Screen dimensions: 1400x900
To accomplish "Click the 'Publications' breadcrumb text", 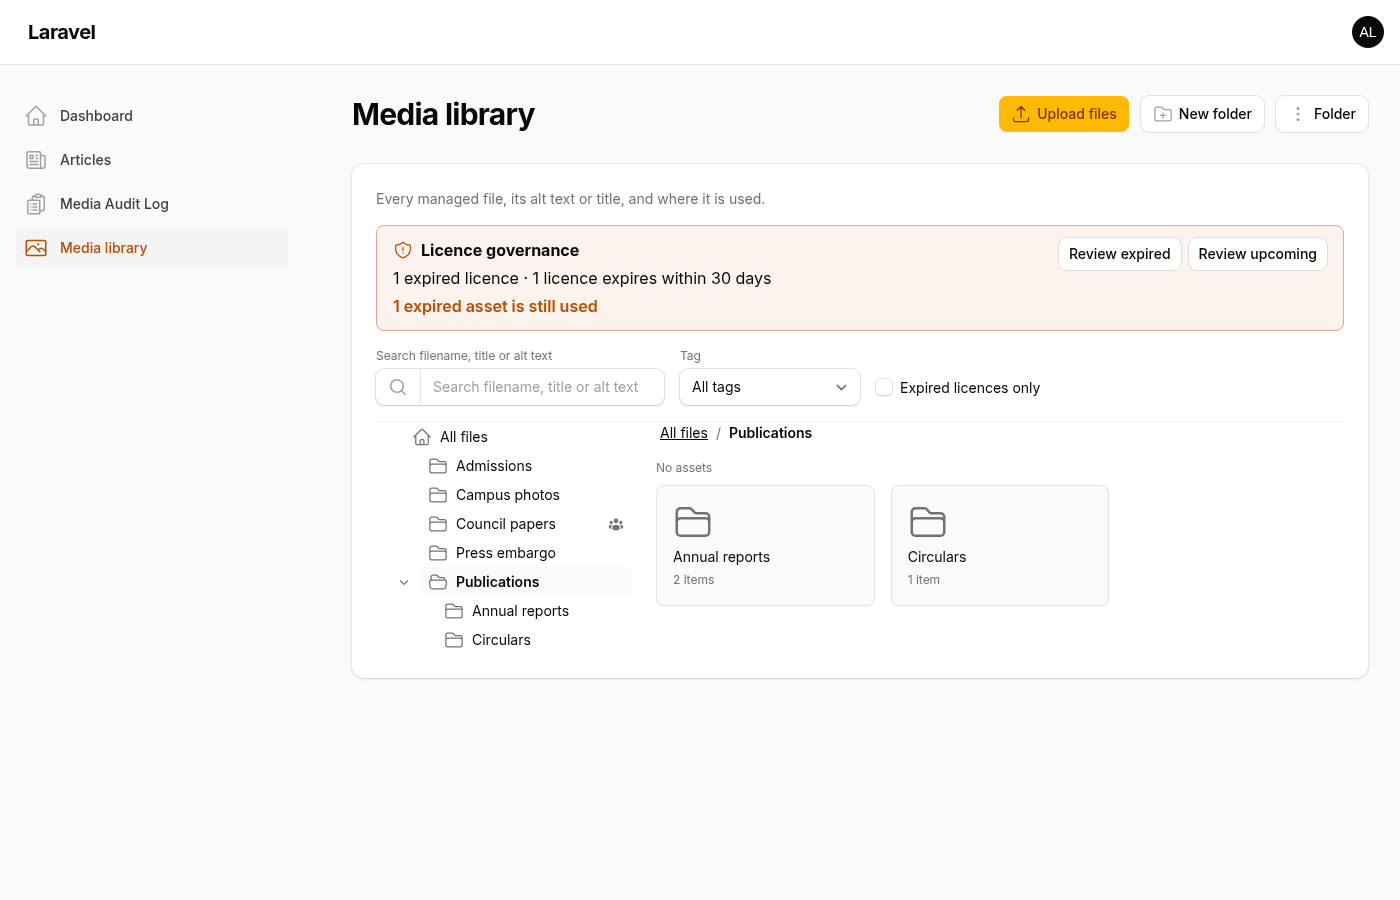I will tap(770, 433).
